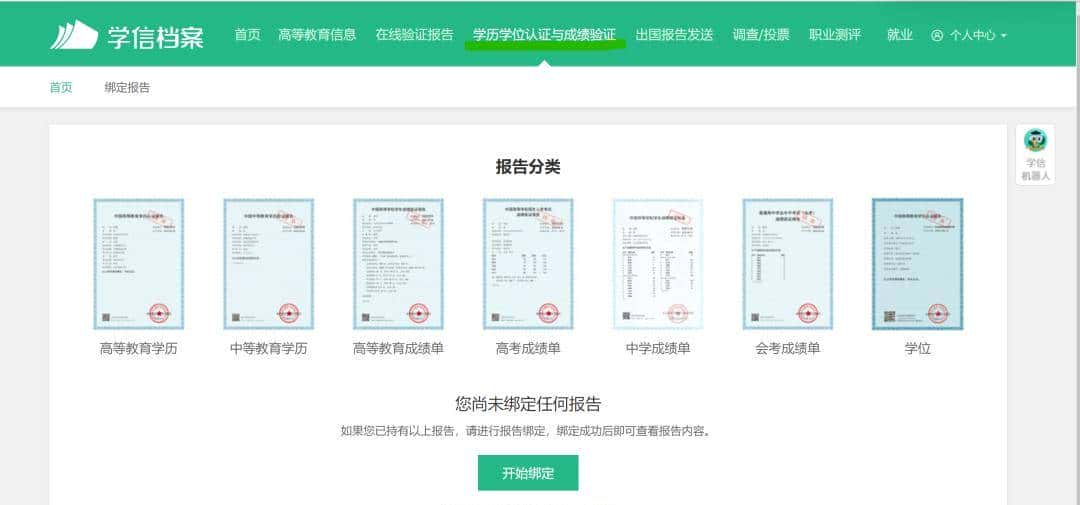Select the 中等教育学历 report thumbnail

coord(269,264)
